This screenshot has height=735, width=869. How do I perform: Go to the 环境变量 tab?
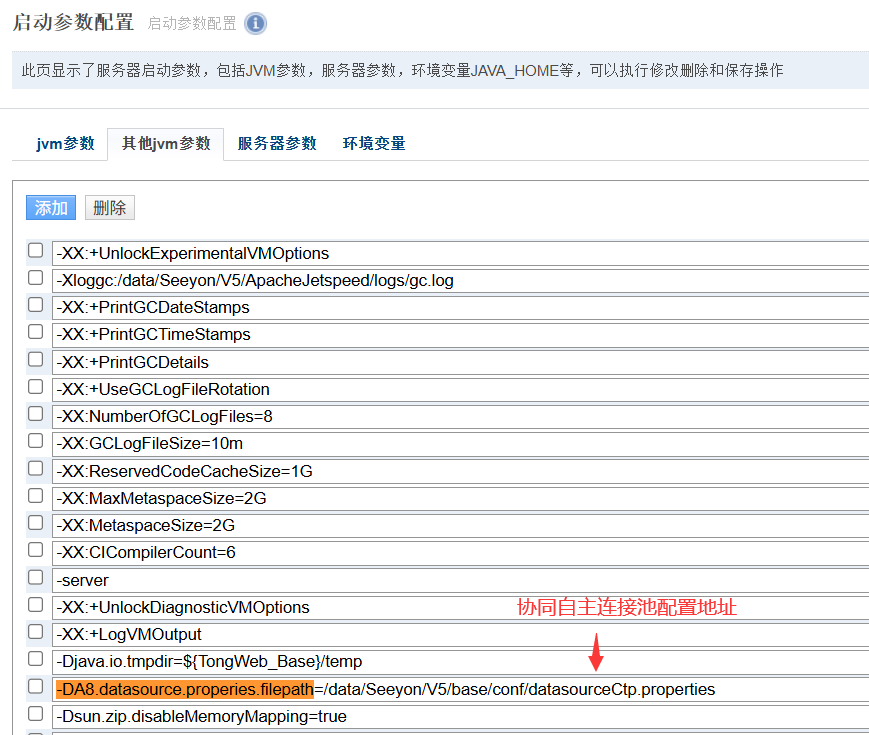coord(374,144)
